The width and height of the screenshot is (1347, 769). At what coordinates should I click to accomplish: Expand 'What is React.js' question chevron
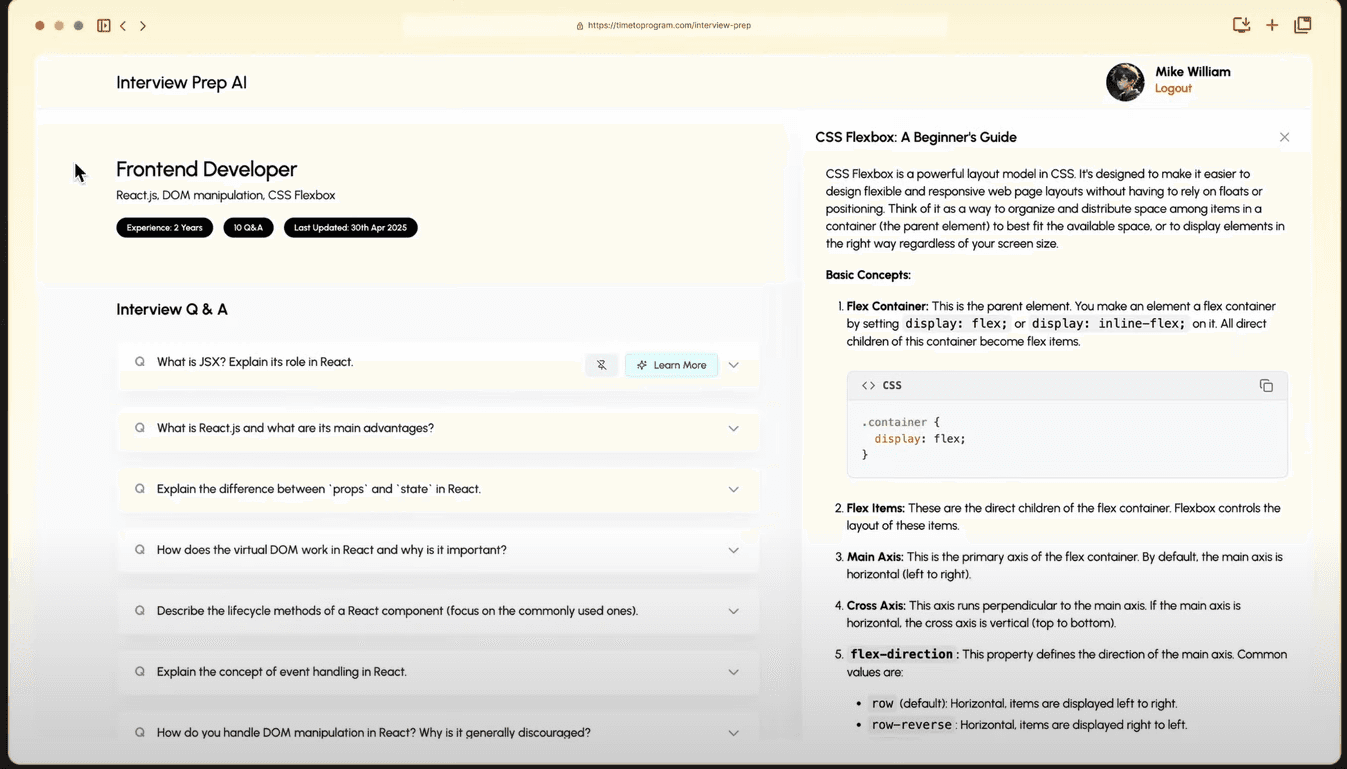click(734, 429)
